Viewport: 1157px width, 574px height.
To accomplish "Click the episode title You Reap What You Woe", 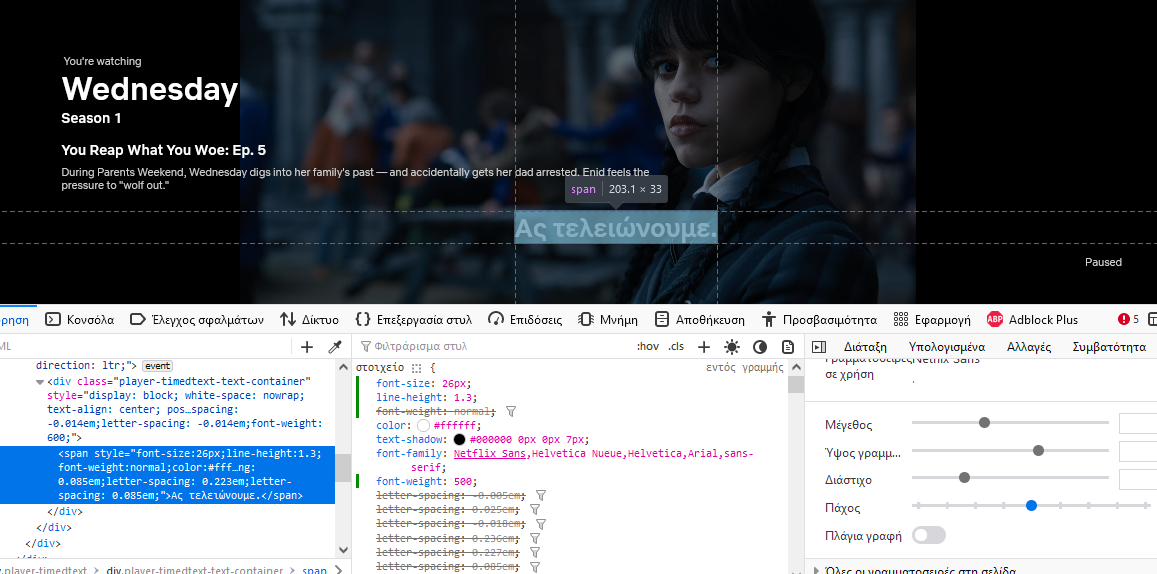I will click(x=163, y=150).
